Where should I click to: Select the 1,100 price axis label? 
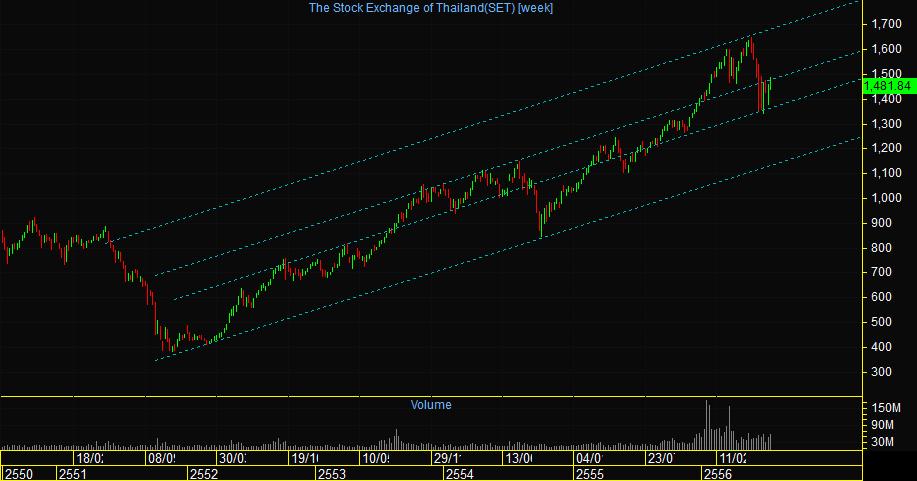(886, 173)
